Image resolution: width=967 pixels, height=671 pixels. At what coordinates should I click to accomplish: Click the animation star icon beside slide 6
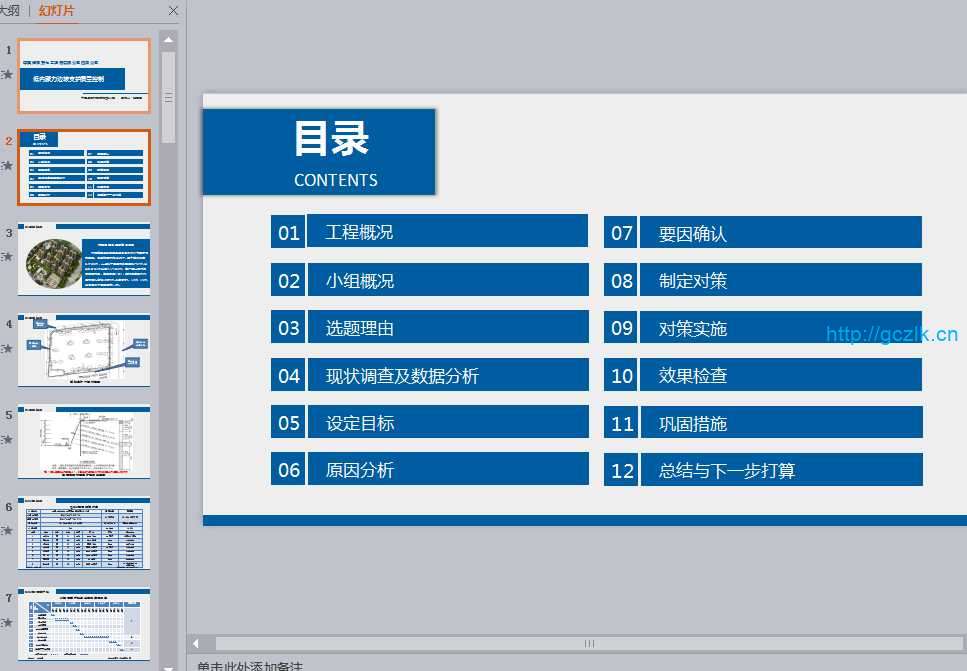pos(8,531)
